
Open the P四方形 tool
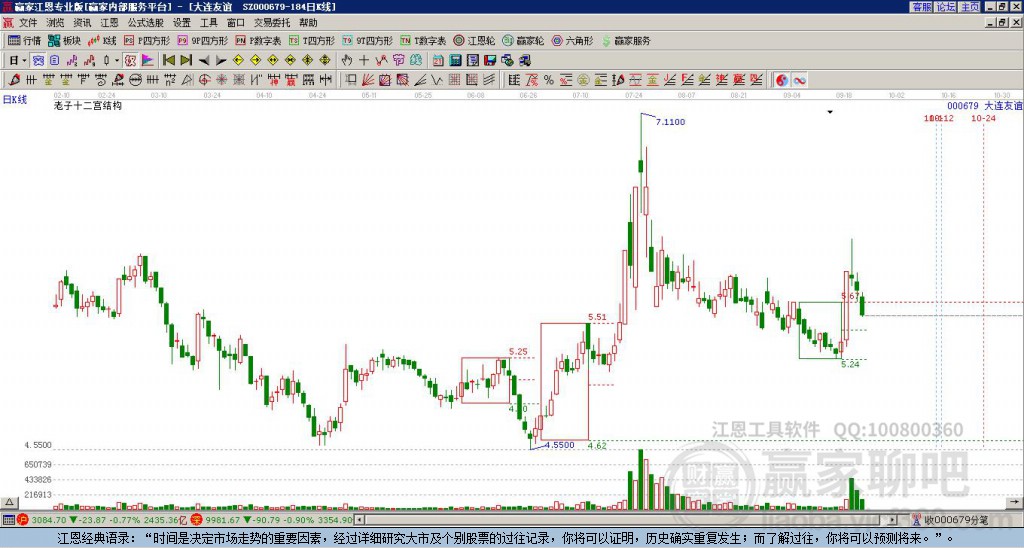pos(147,40)
